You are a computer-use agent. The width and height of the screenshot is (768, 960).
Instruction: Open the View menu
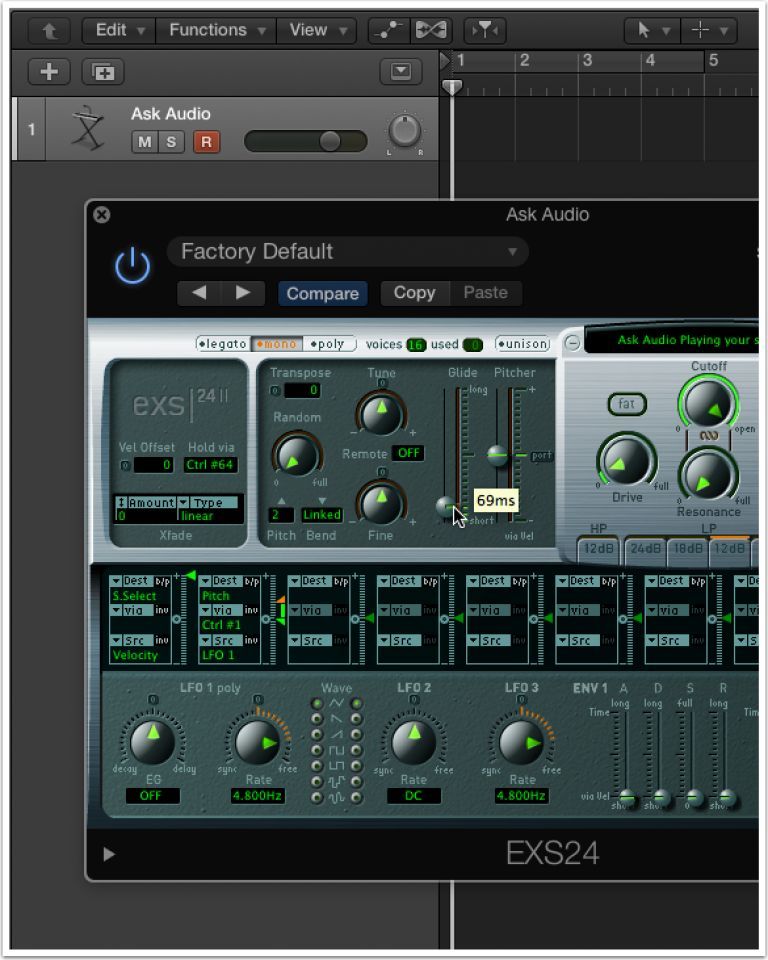point(317,30)
